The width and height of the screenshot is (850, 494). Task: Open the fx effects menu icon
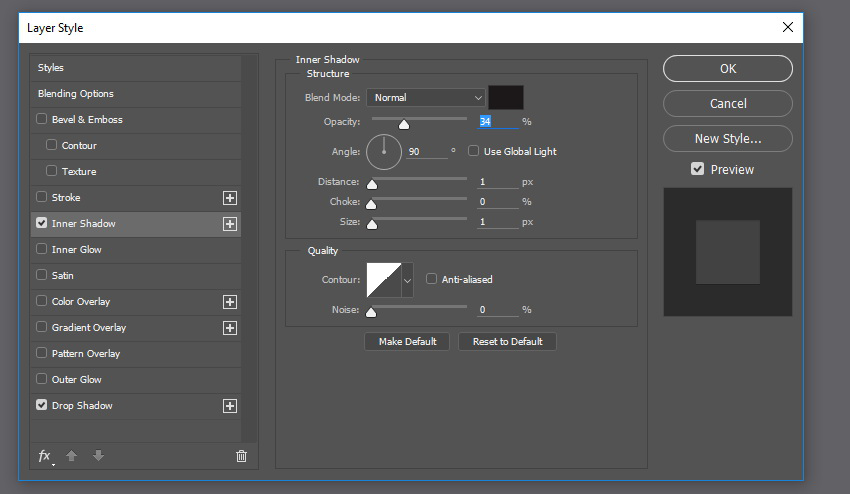tap(46, 456)
